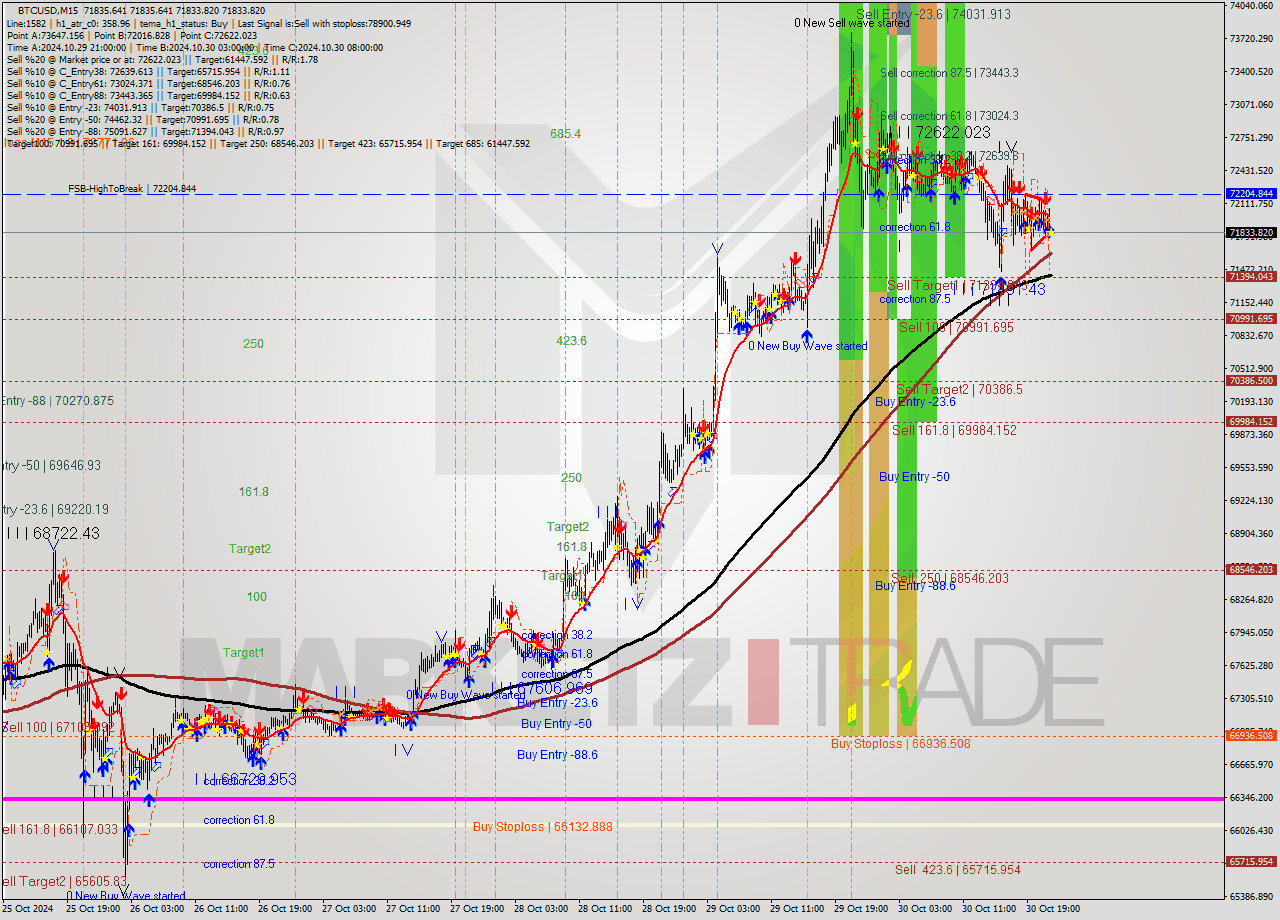Viewport: 1280px width, 920px height.
Task: Click the 67625.280 price axis value
Action: point(1250,665)
